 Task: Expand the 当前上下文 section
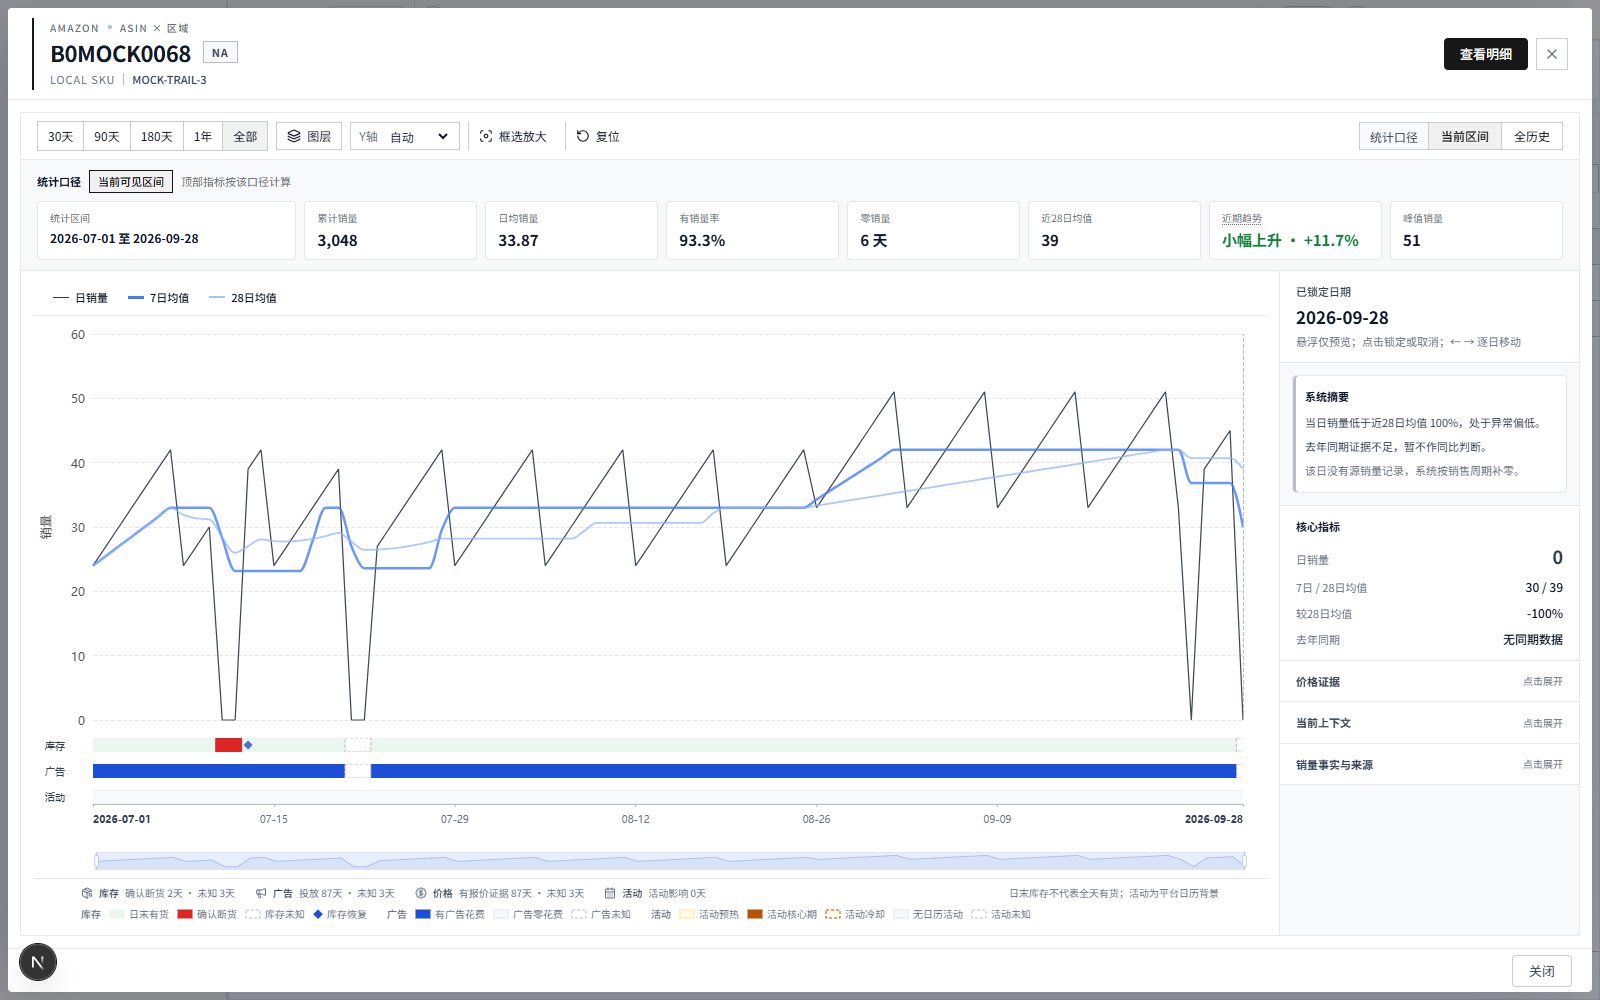1429,723
